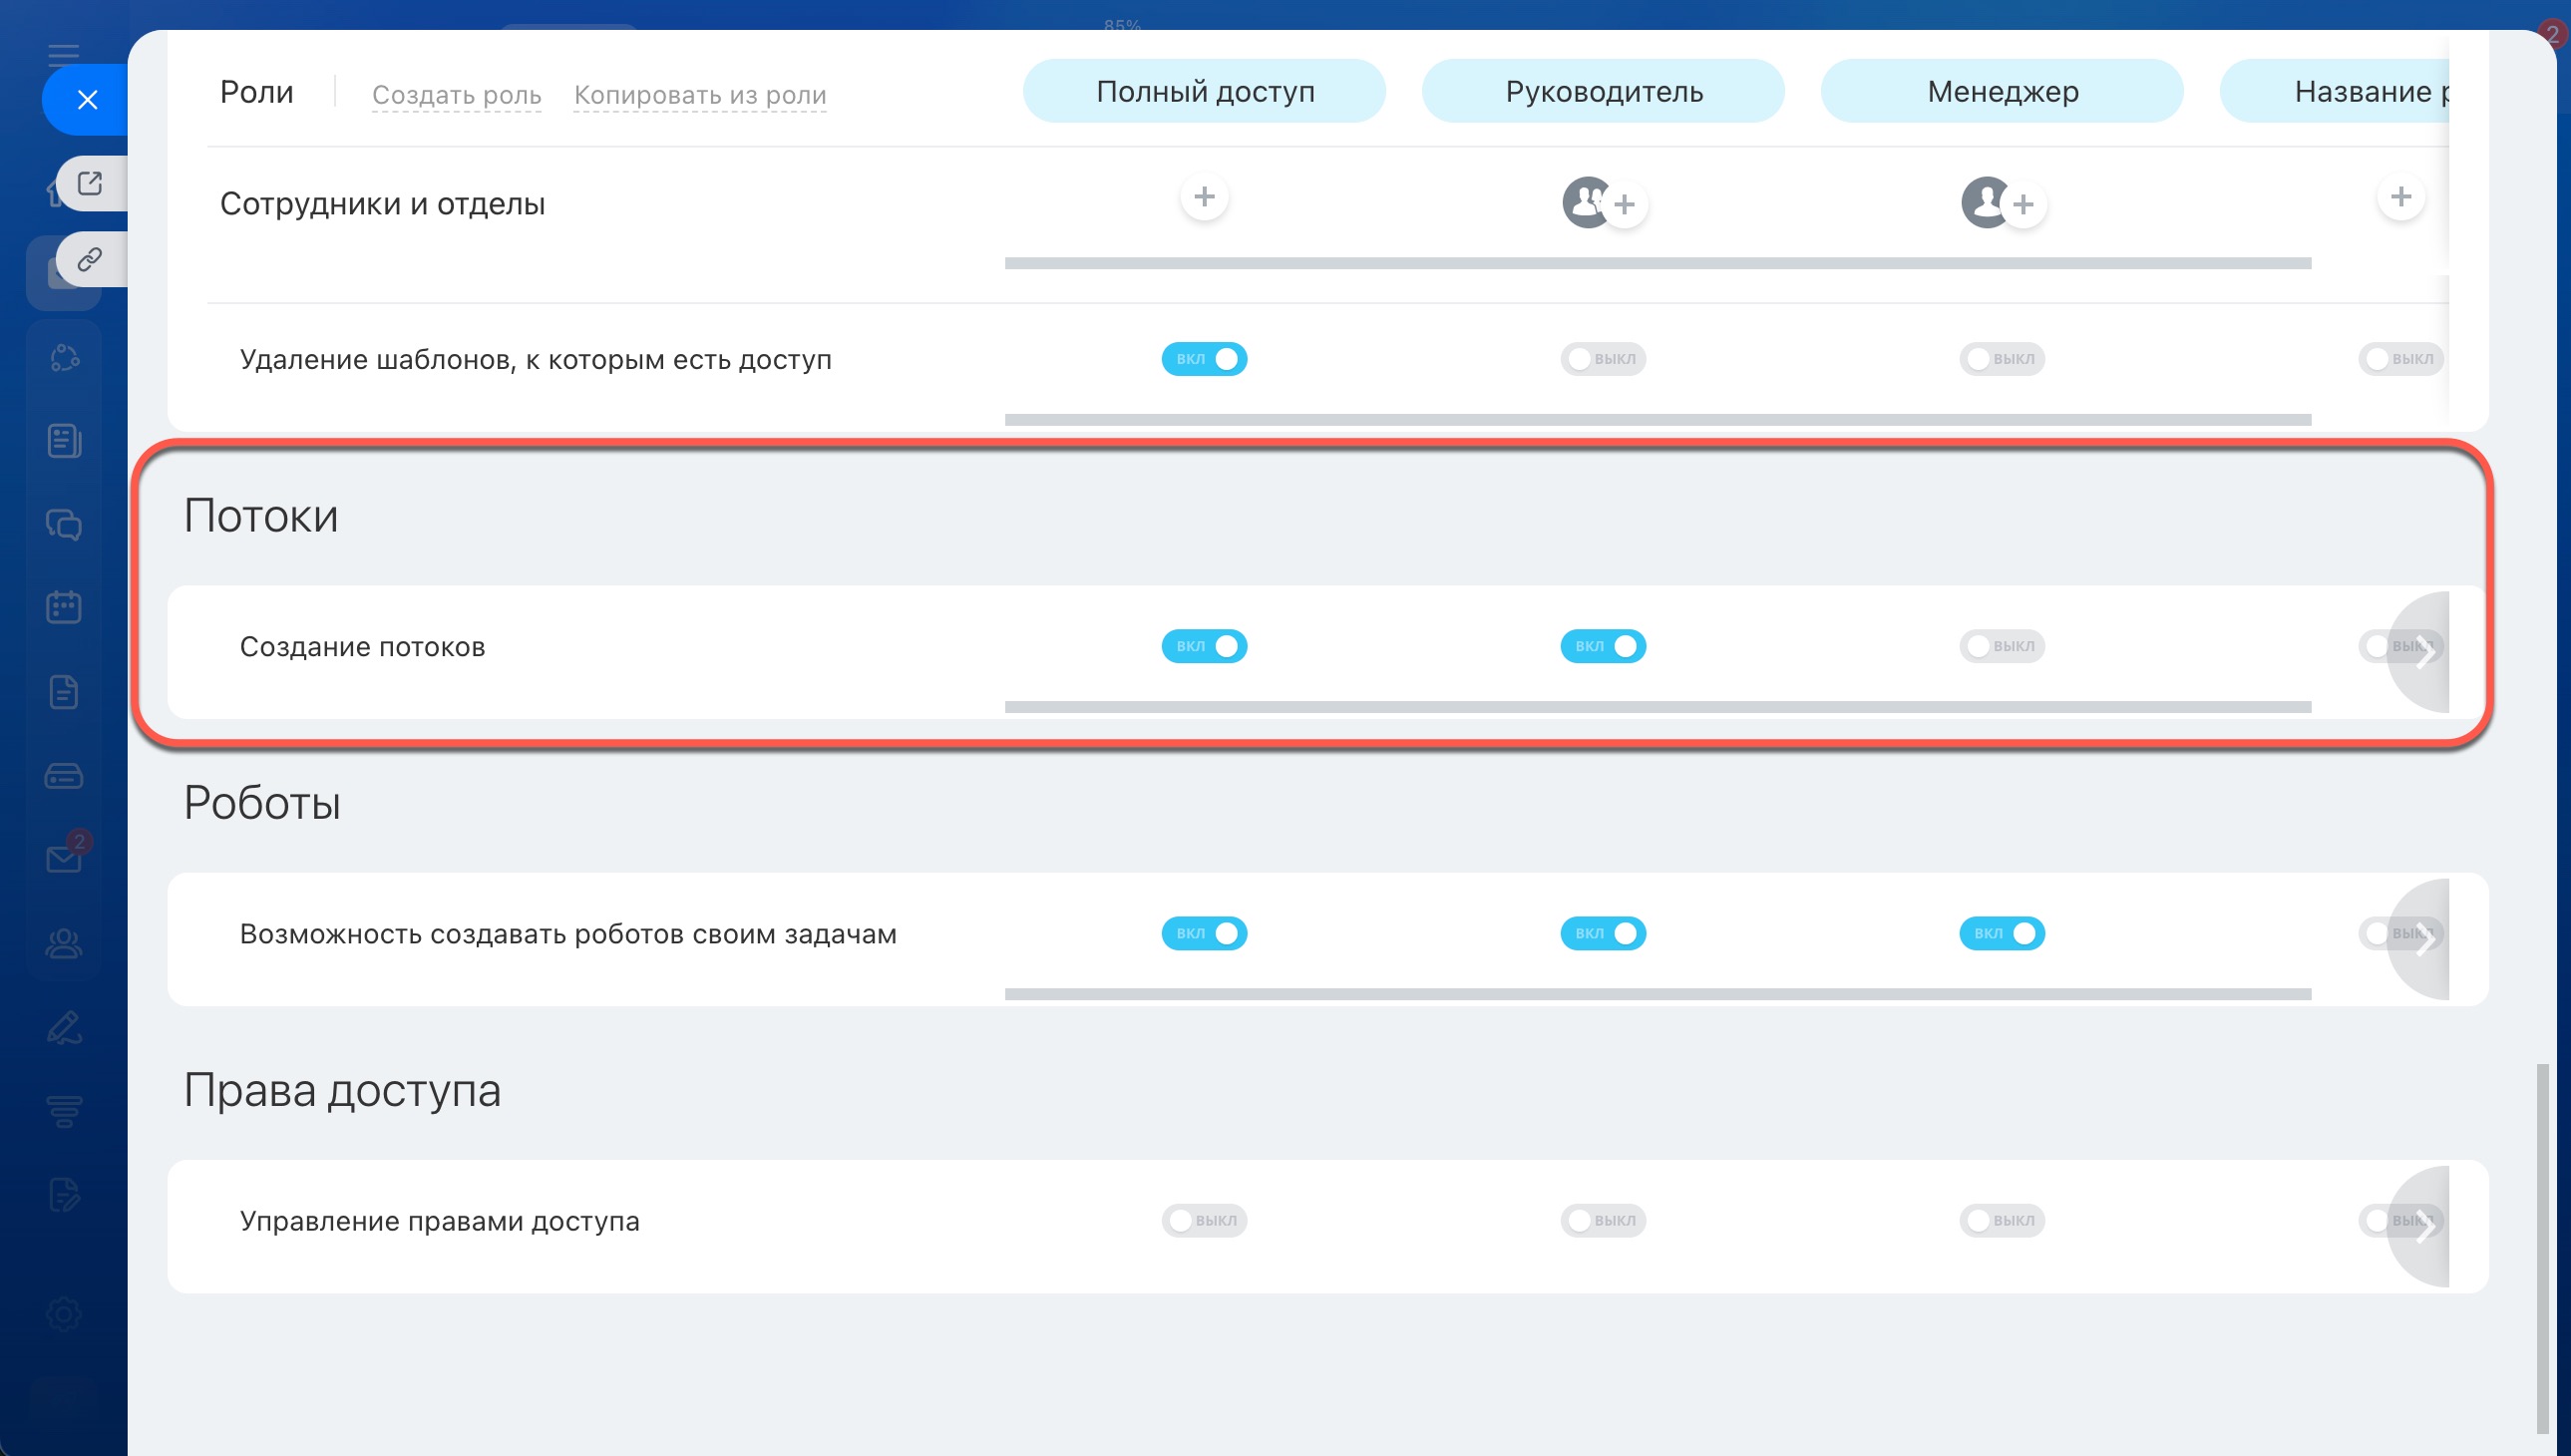The height and width of the screenshot is (1456, 2571).
Task: Open the mail icon in sidebar
Action: 64,858
